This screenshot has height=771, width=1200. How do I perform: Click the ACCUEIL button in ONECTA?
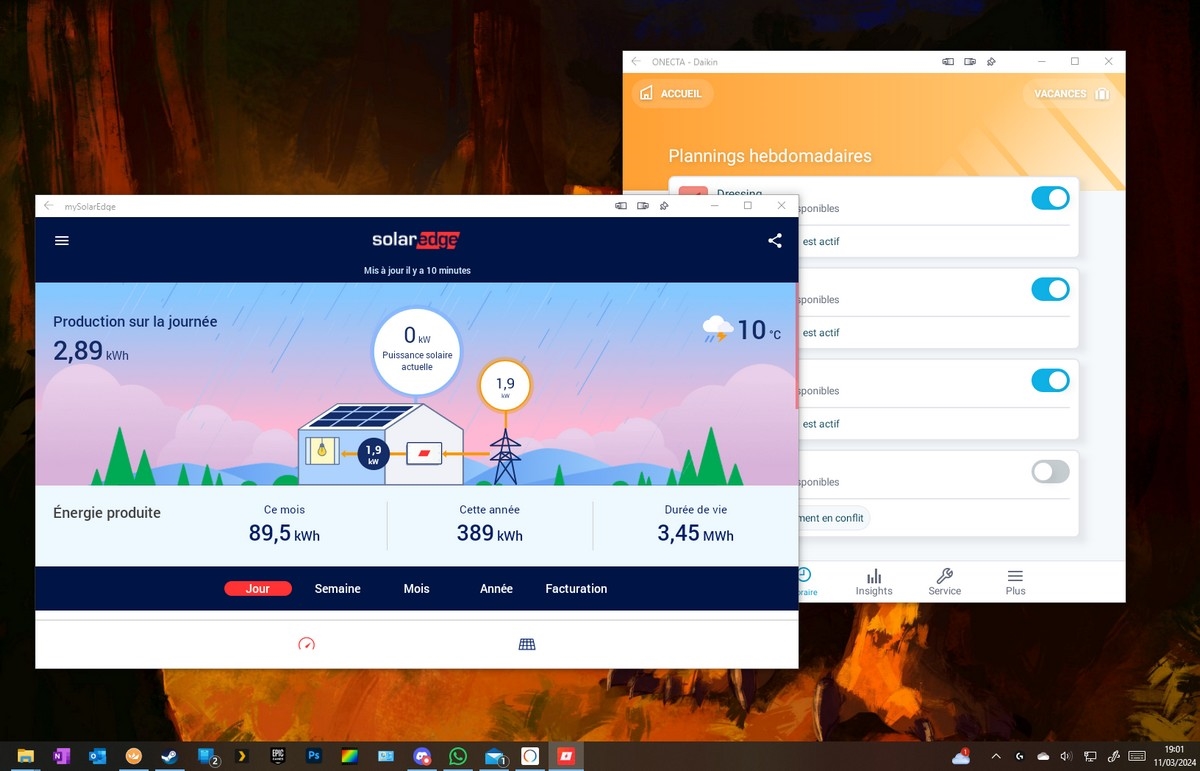(x=671, y=94)
